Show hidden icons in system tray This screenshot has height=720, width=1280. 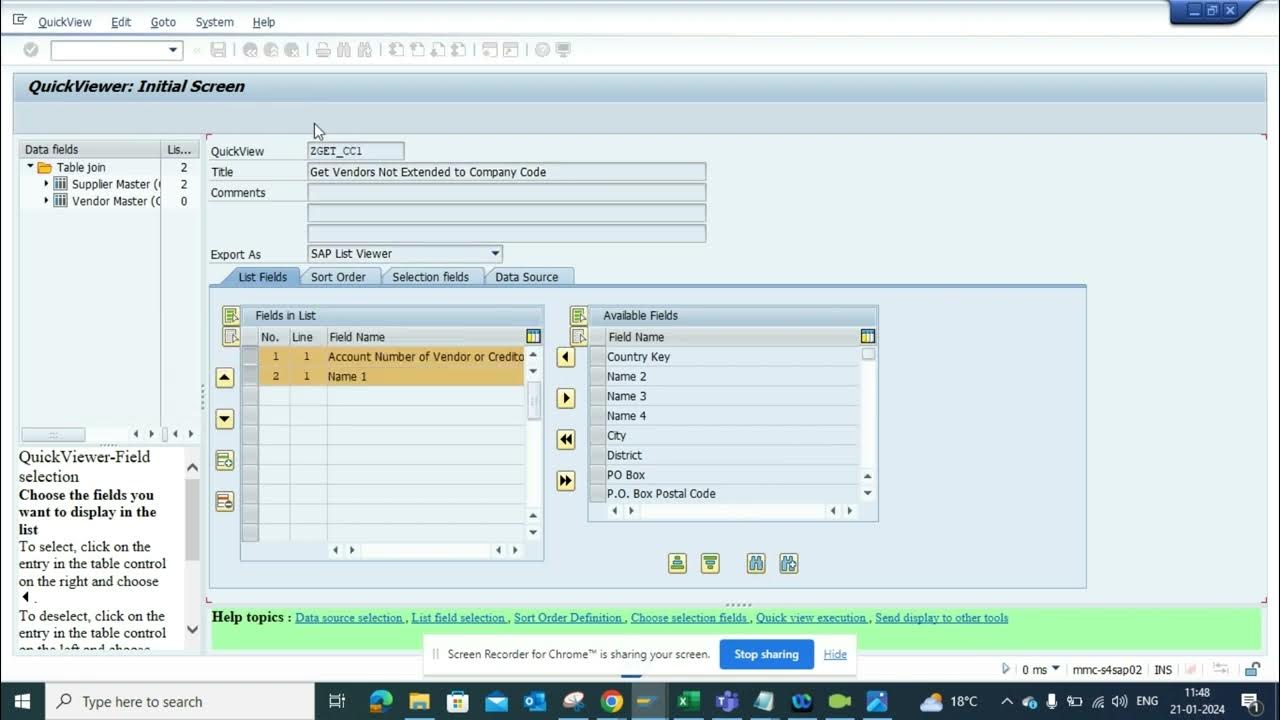[x=1007, y=701]
